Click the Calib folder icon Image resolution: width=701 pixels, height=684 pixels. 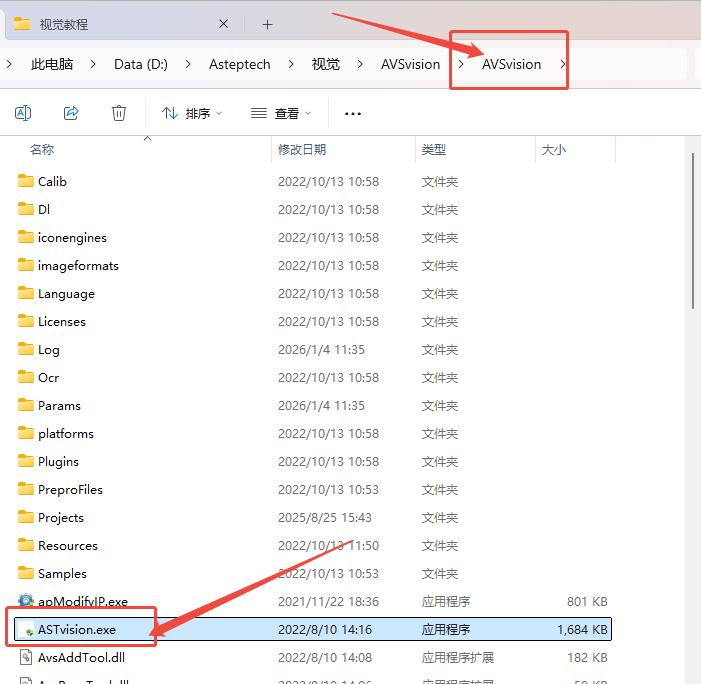coord(27,182)
